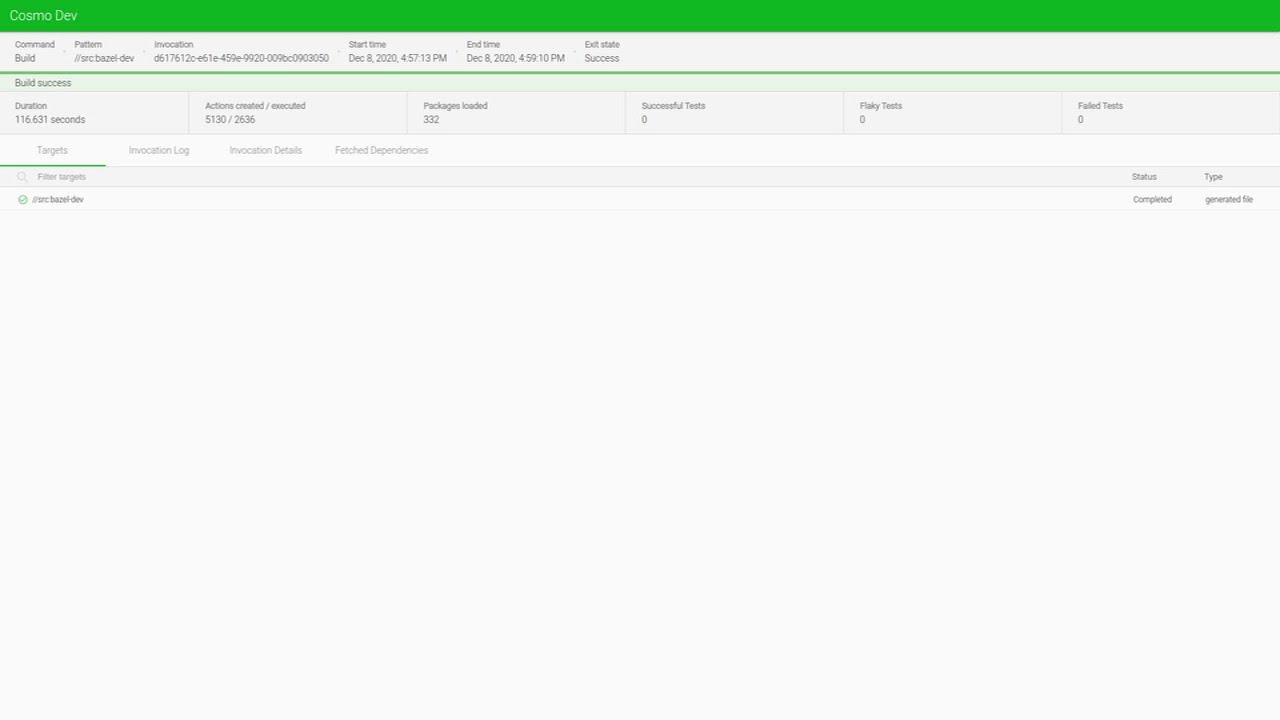Click the Build success status banner text
The image size is (1280, 720).
tap(43, 83)
